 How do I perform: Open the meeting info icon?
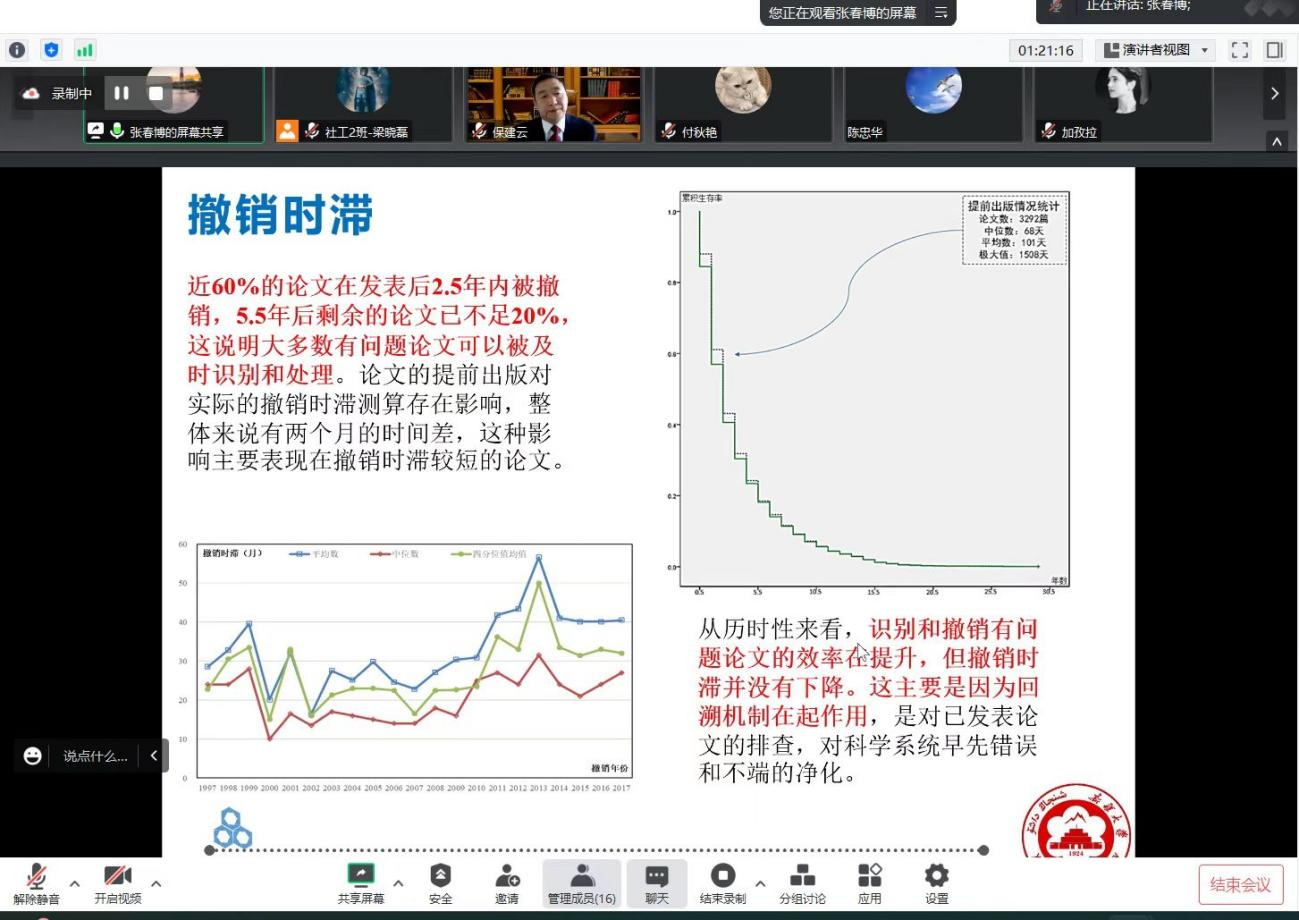[17, 50]
